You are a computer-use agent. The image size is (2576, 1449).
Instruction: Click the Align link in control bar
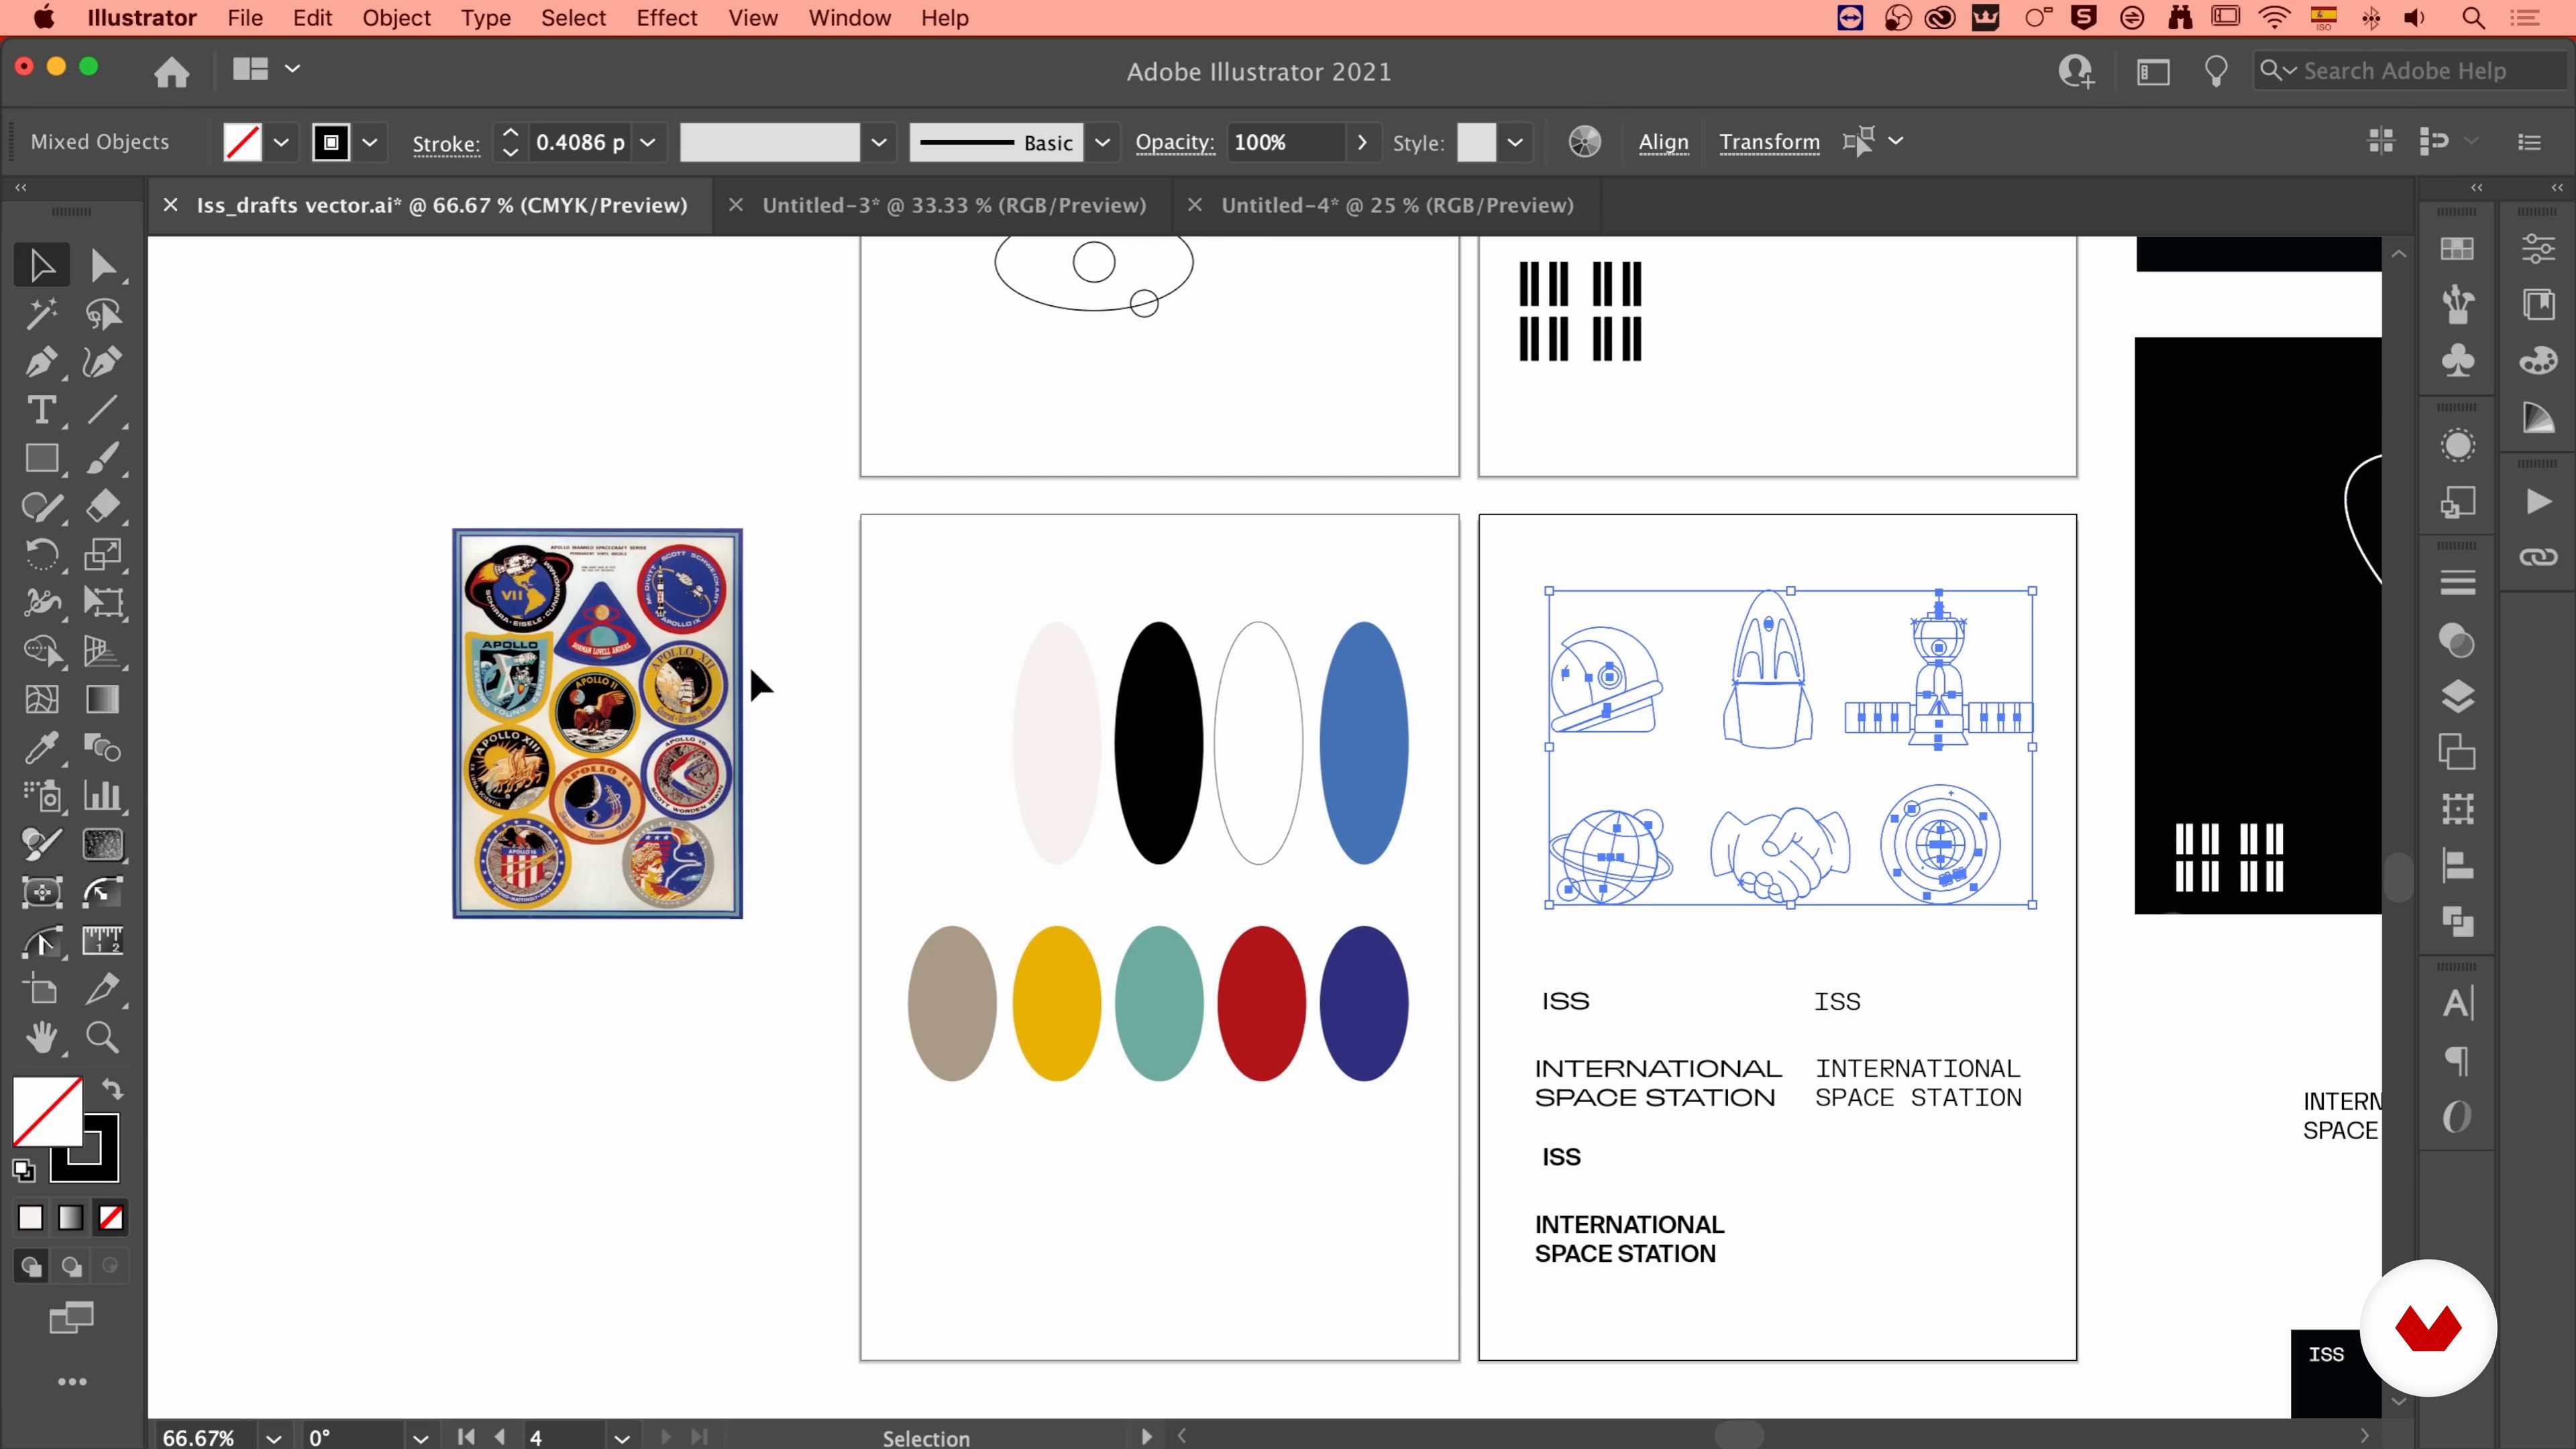pyautogui.click(x=1663, y=142)
